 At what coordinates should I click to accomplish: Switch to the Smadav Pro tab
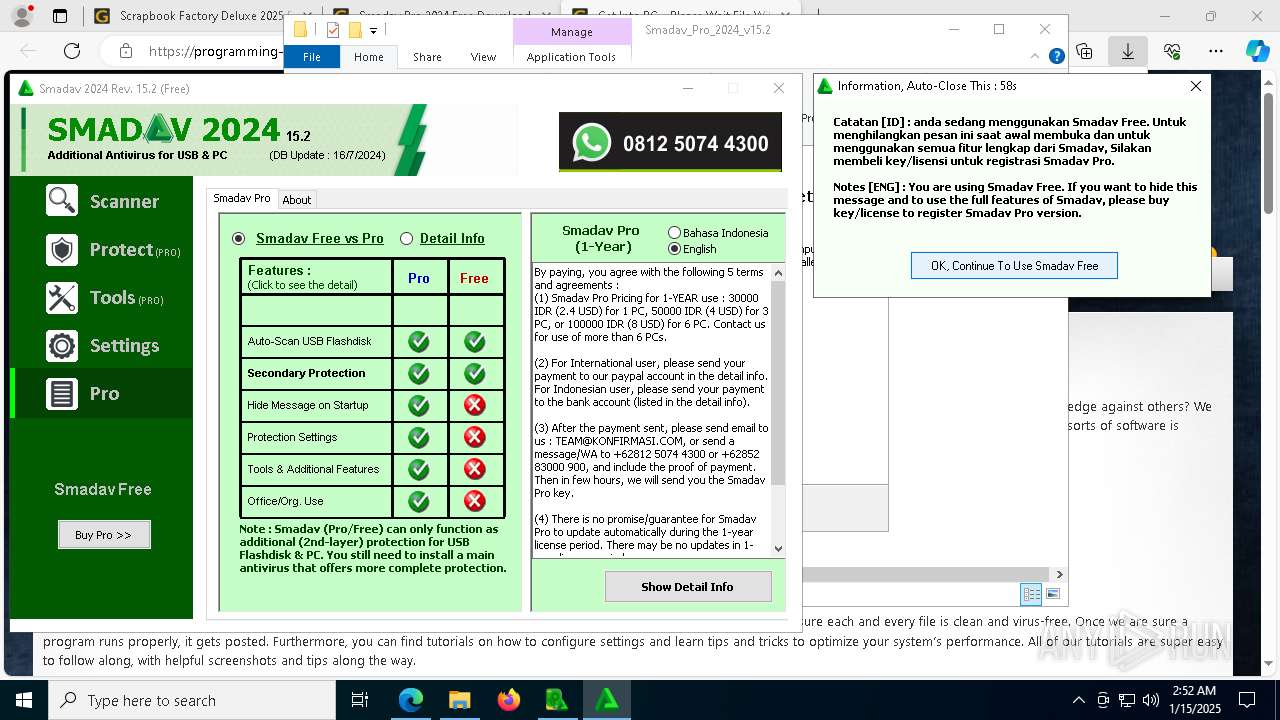(242, 198)
